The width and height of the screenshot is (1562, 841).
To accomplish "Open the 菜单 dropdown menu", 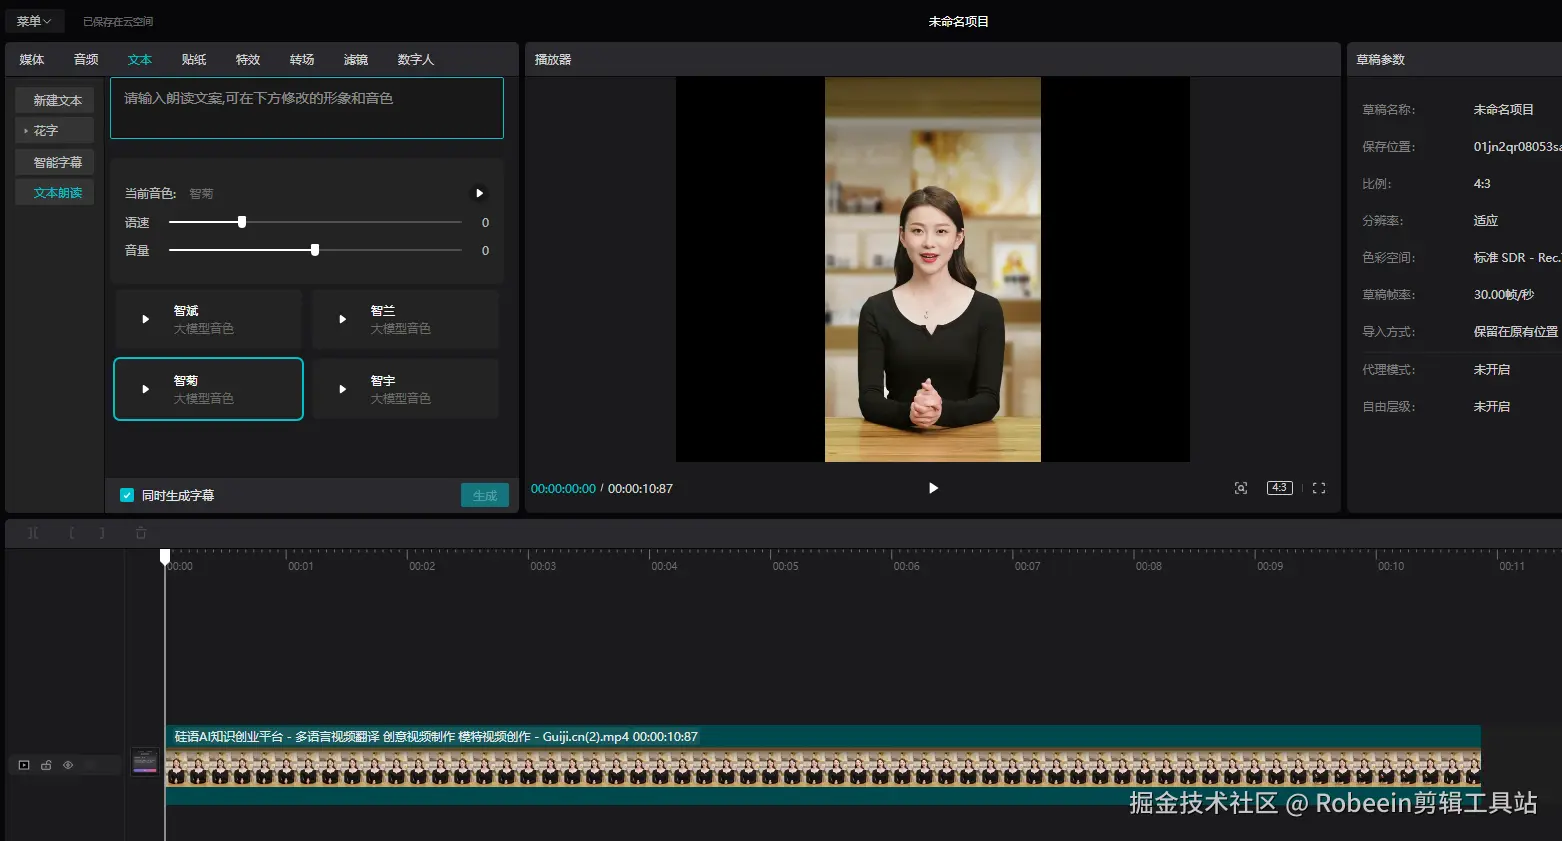I will [x=34, y=21].
